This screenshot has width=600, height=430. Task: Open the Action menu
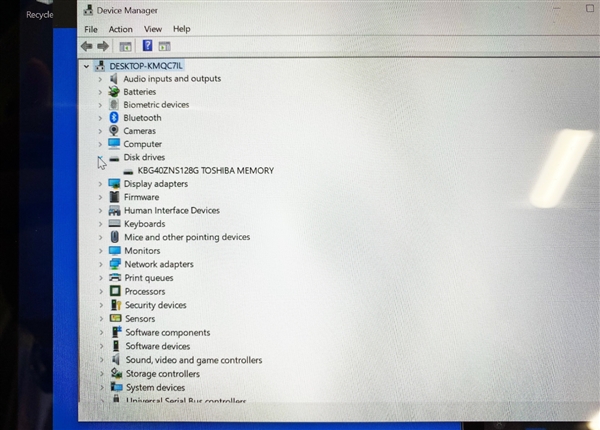tap(121, 29)
